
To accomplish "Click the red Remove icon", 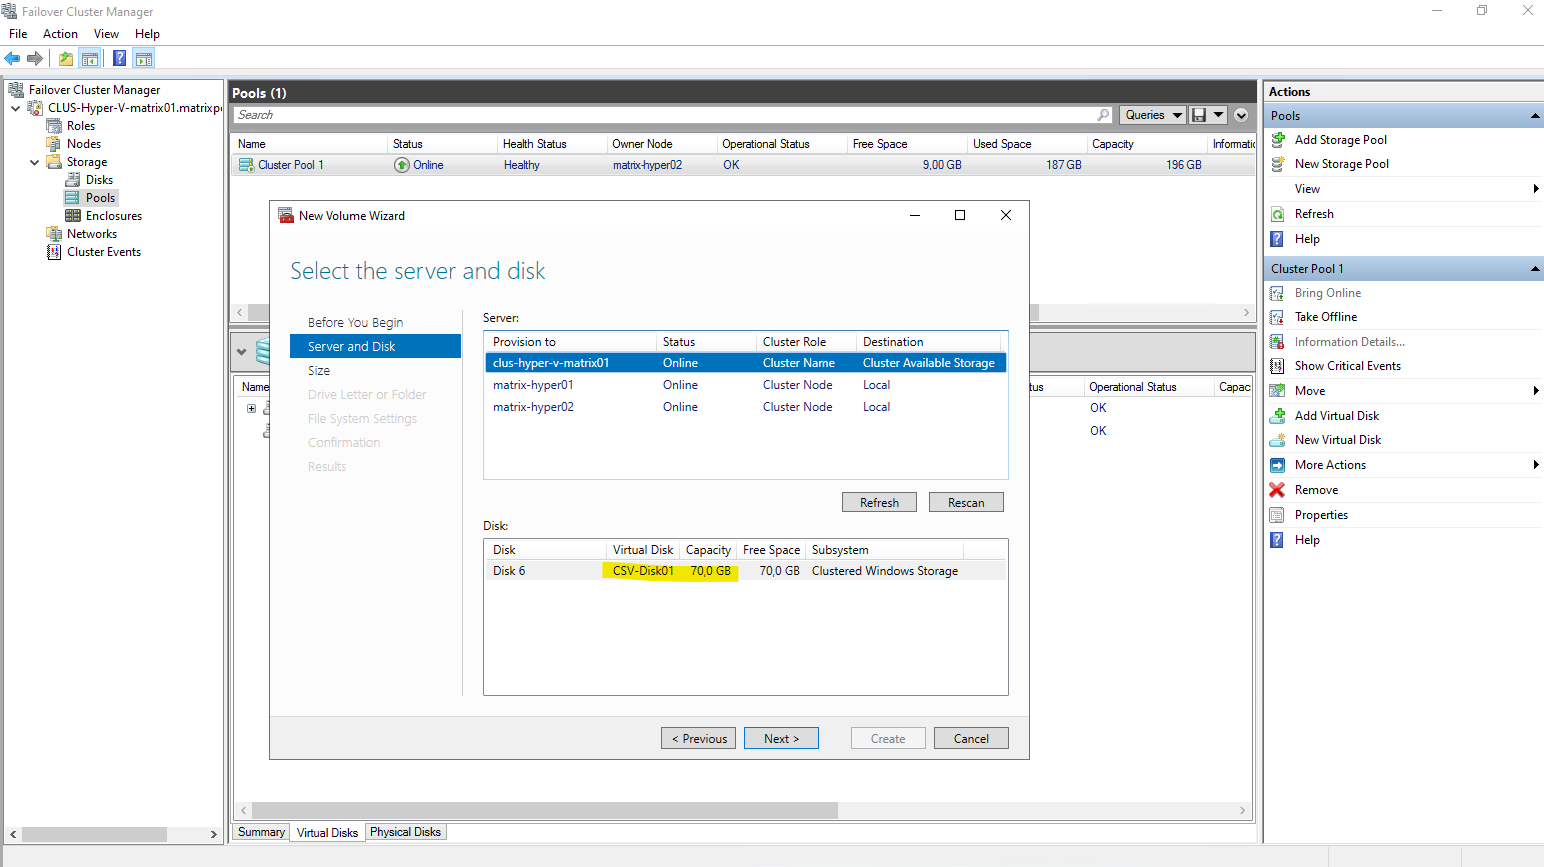I will pyautogui.click(x=1277, y=490).
